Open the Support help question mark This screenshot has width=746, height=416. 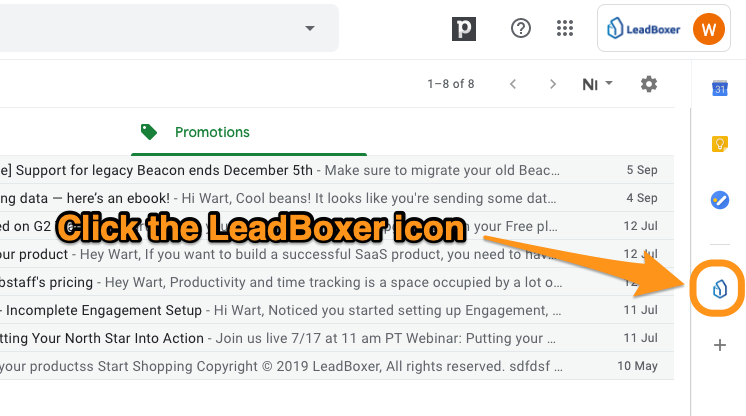click(x=521, y=29)
